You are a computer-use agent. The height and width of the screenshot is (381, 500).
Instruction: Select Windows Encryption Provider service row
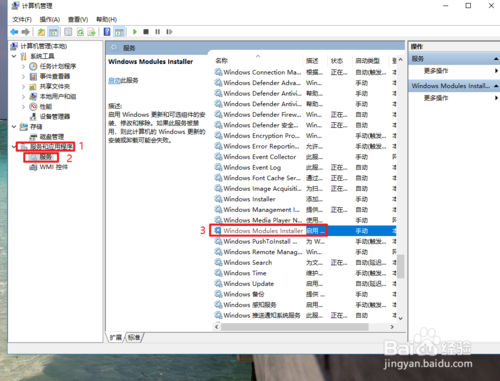tap(305, 136)
